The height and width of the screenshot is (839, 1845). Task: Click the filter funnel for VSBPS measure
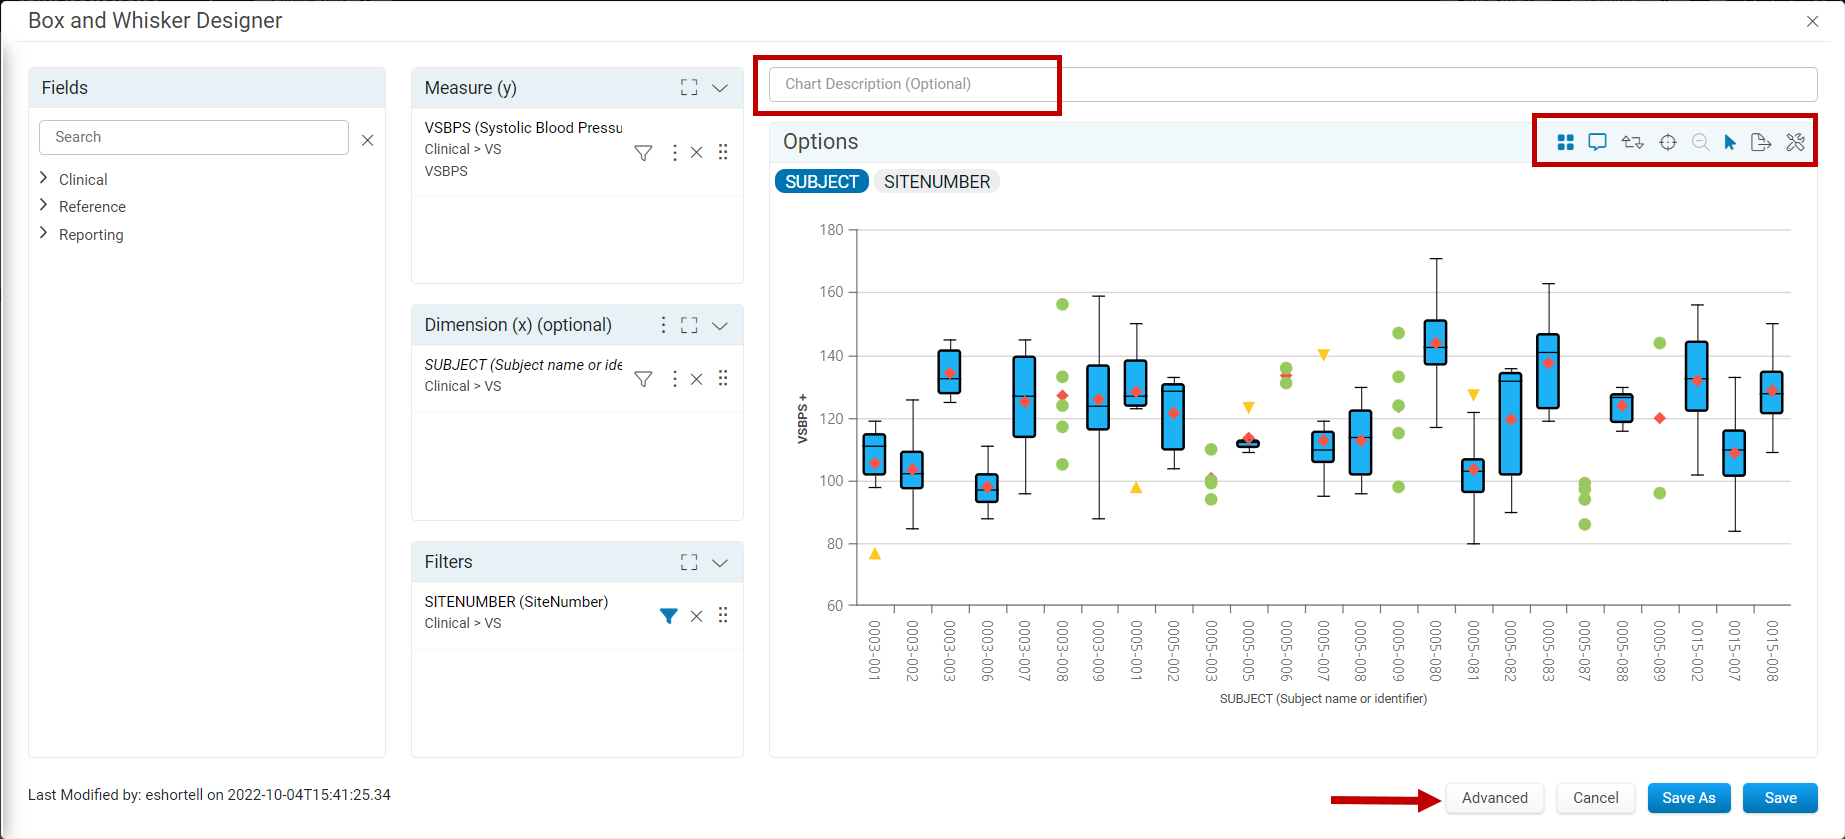643,153
